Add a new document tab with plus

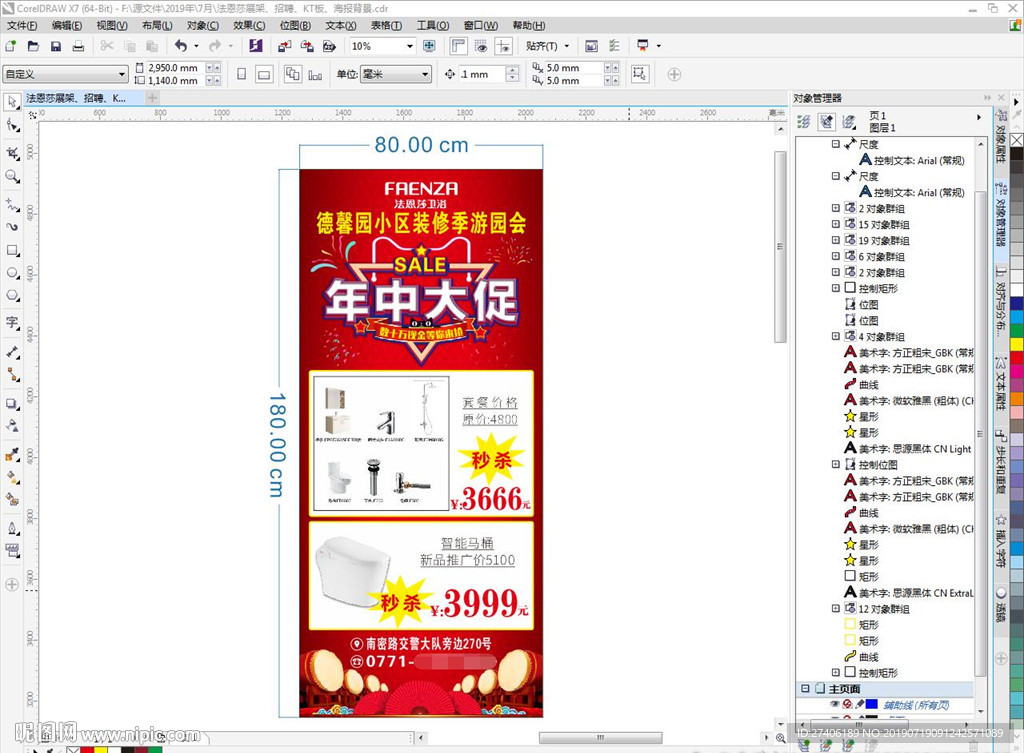[152, 98]
